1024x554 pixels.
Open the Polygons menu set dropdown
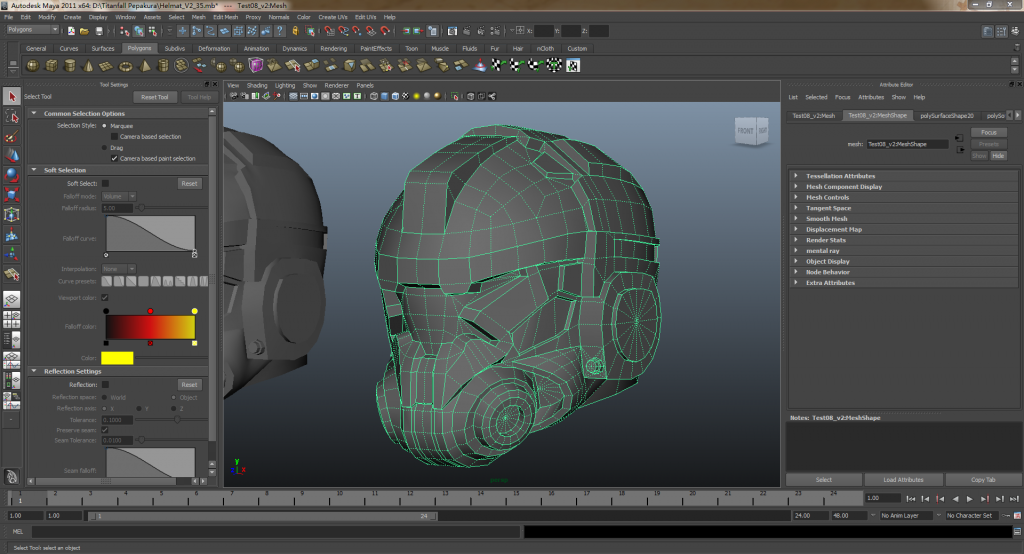pyautogui.click(x=33, y=30)
